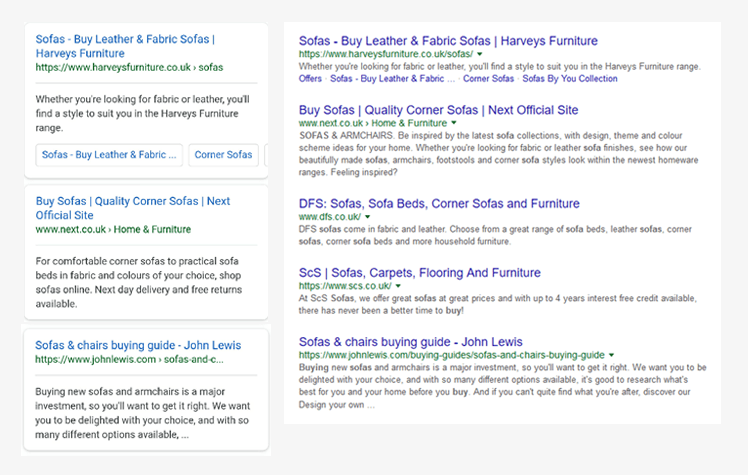The image size is (748, 475).
Task: Expand dropdown arrow next to harveysfurniture.co.uk/sofas/ URL
Action: pyautogui.click(x=479, y=54)
